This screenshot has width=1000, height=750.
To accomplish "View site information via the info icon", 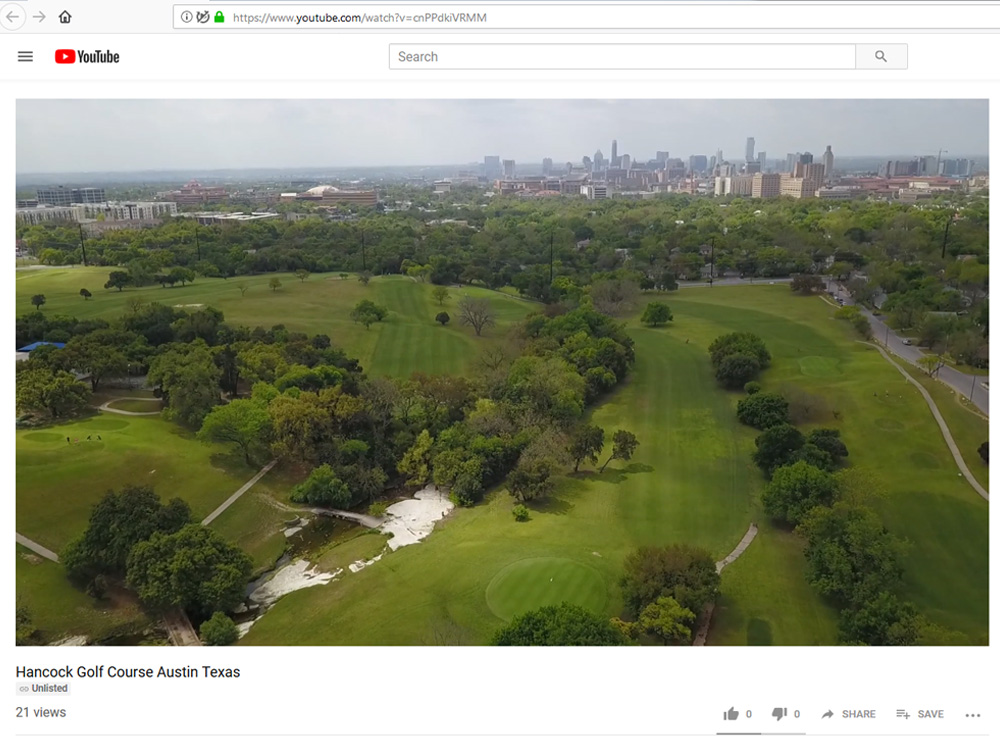I will point(187,17).
